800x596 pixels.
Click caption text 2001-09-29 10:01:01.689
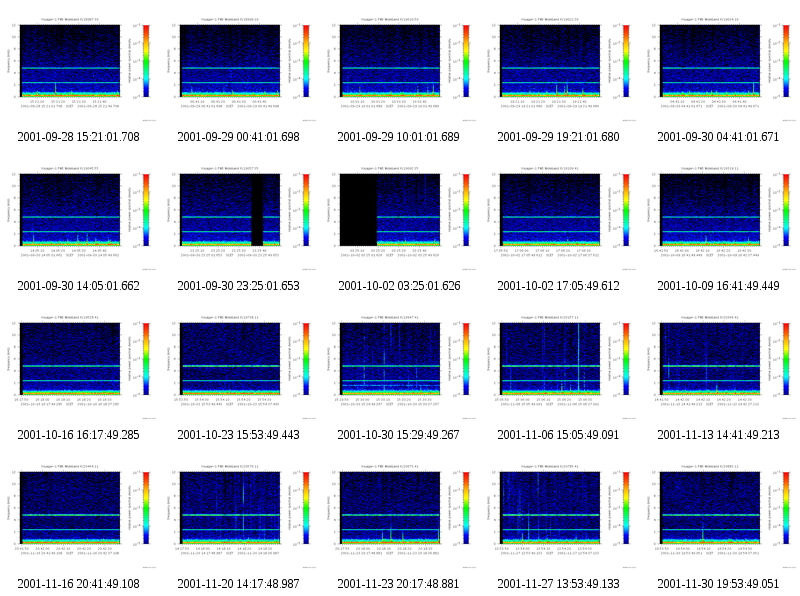click(x=398, y=137)
